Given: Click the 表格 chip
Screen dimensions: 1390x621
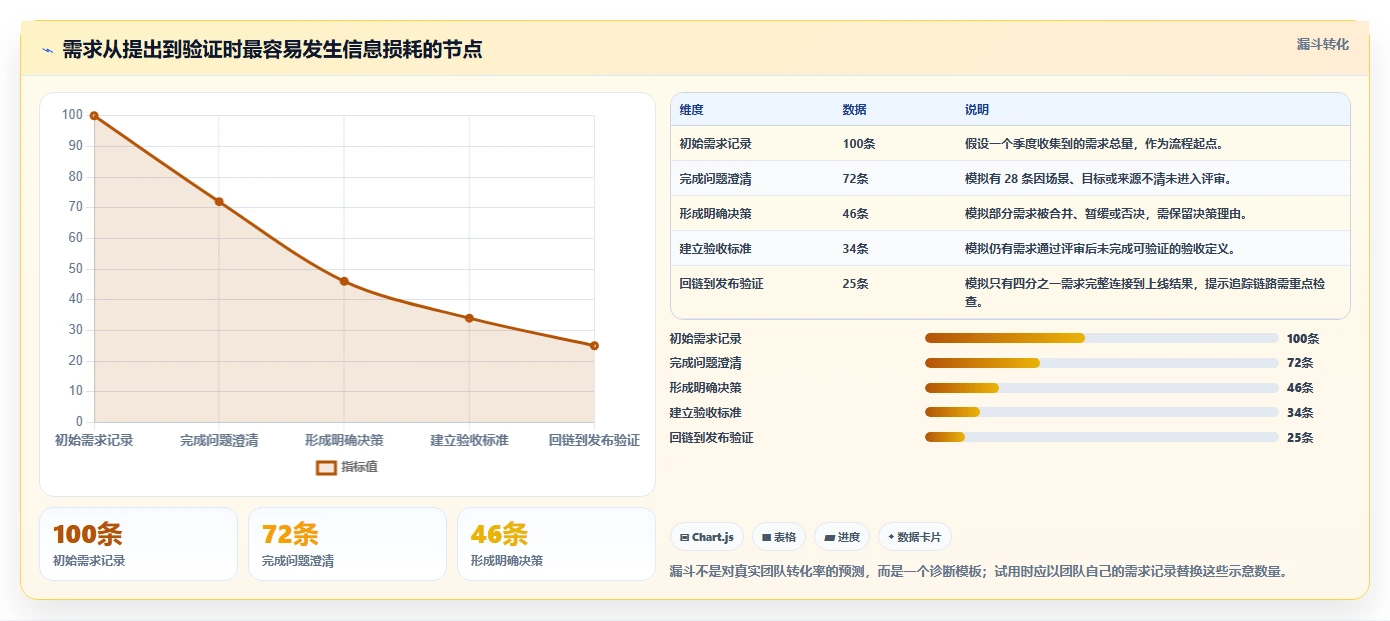Looking at the screenshot, I should coord(778,537).
